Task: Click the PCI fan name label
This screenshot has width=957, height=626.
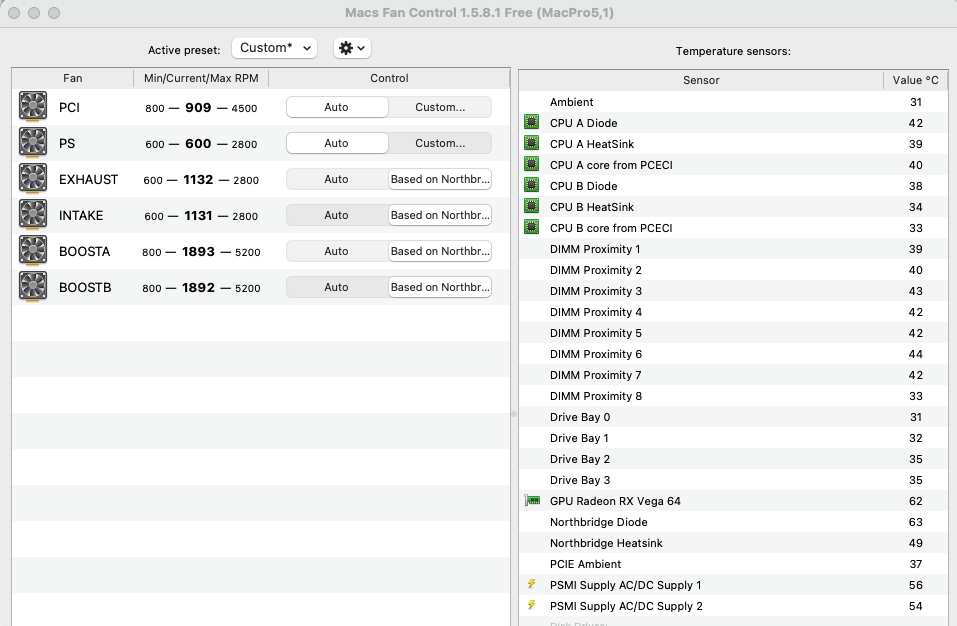Action: pos(70,107)
